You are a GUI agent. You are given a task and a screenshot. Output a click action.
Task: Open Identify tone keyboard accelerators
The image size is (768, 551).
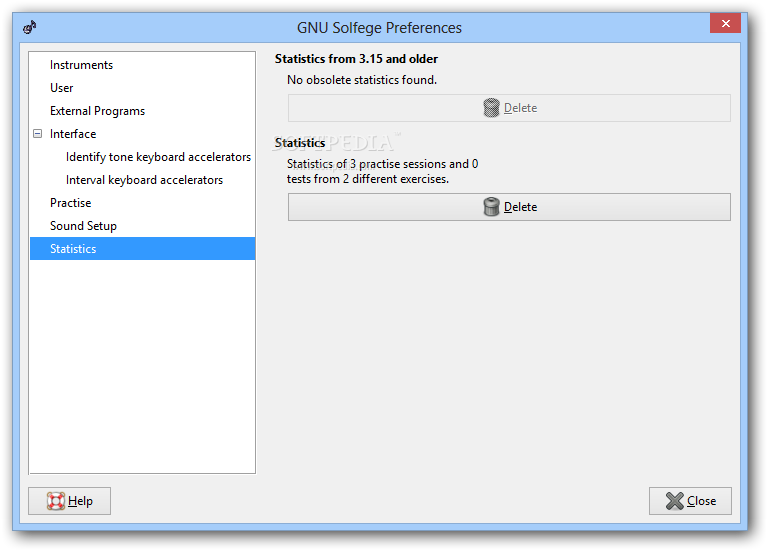[x=158, y=157]
